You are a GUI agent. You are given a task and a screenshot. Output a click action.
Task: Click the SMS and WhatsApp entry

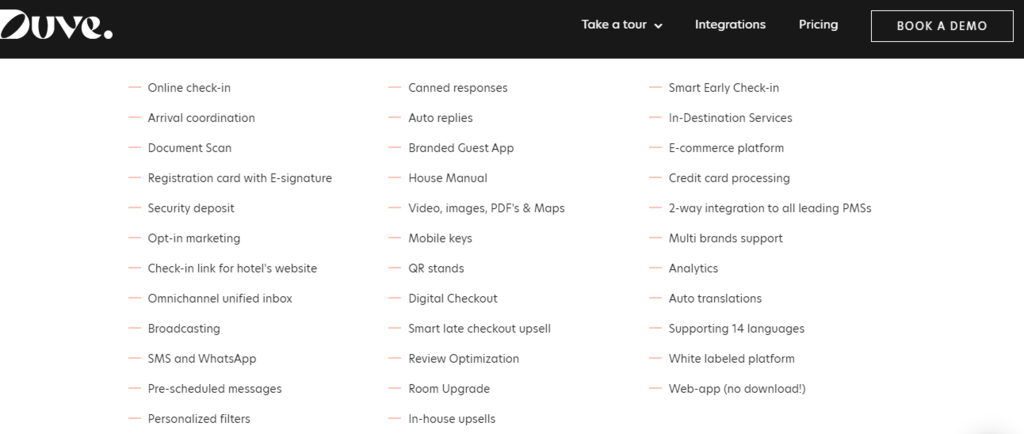point(202,358)
